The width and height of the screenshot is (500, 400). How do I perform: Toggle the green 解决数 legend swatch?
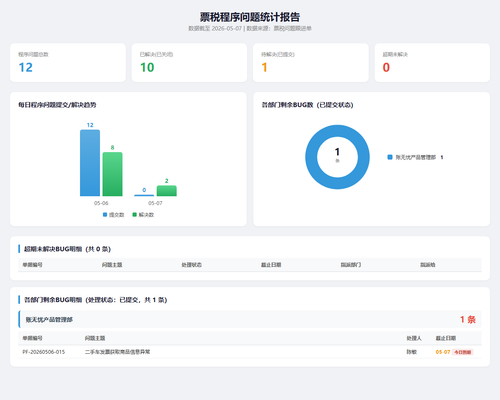pyautogui.click(x=135, y=215)
